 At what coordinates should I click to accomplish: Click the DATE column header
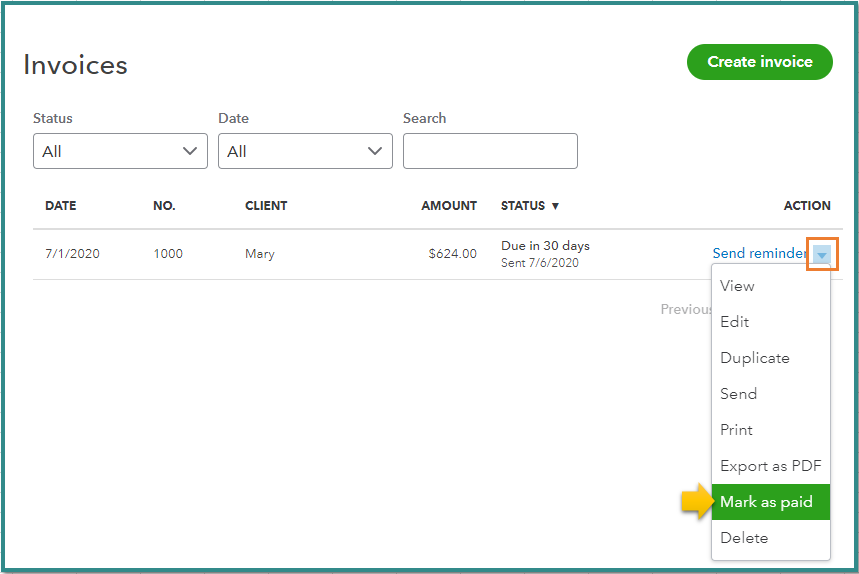coord(61,206)
